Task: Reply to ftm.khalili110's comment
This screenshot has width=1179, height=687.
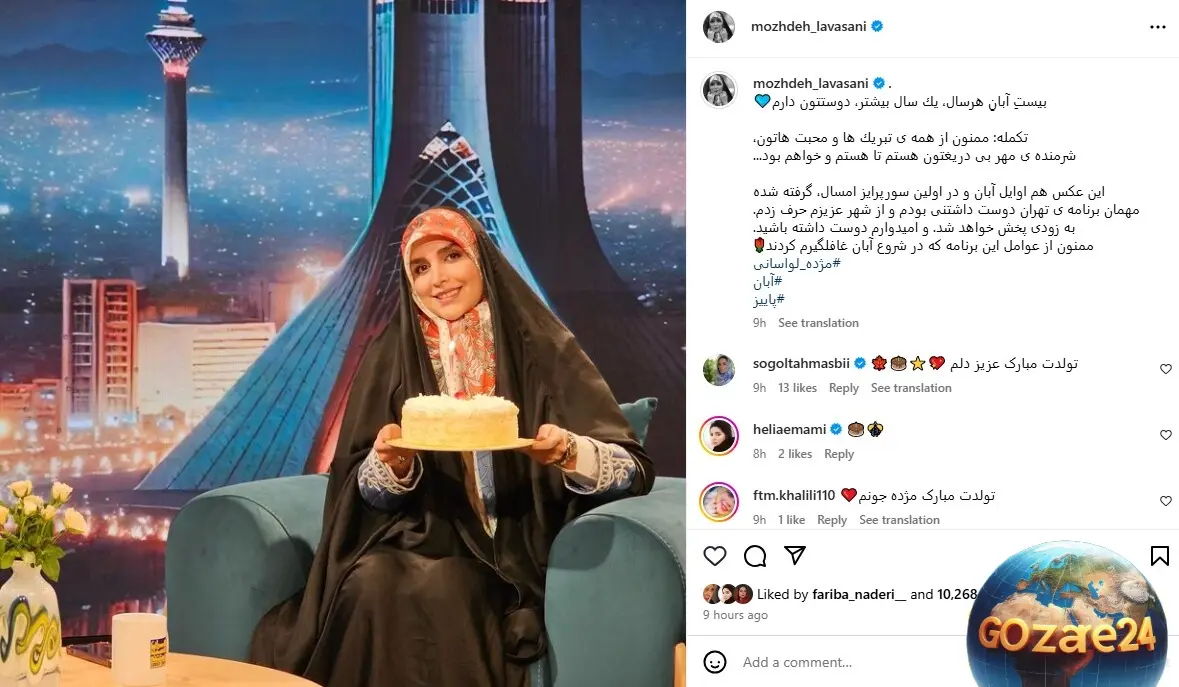Action: (832, 520)
